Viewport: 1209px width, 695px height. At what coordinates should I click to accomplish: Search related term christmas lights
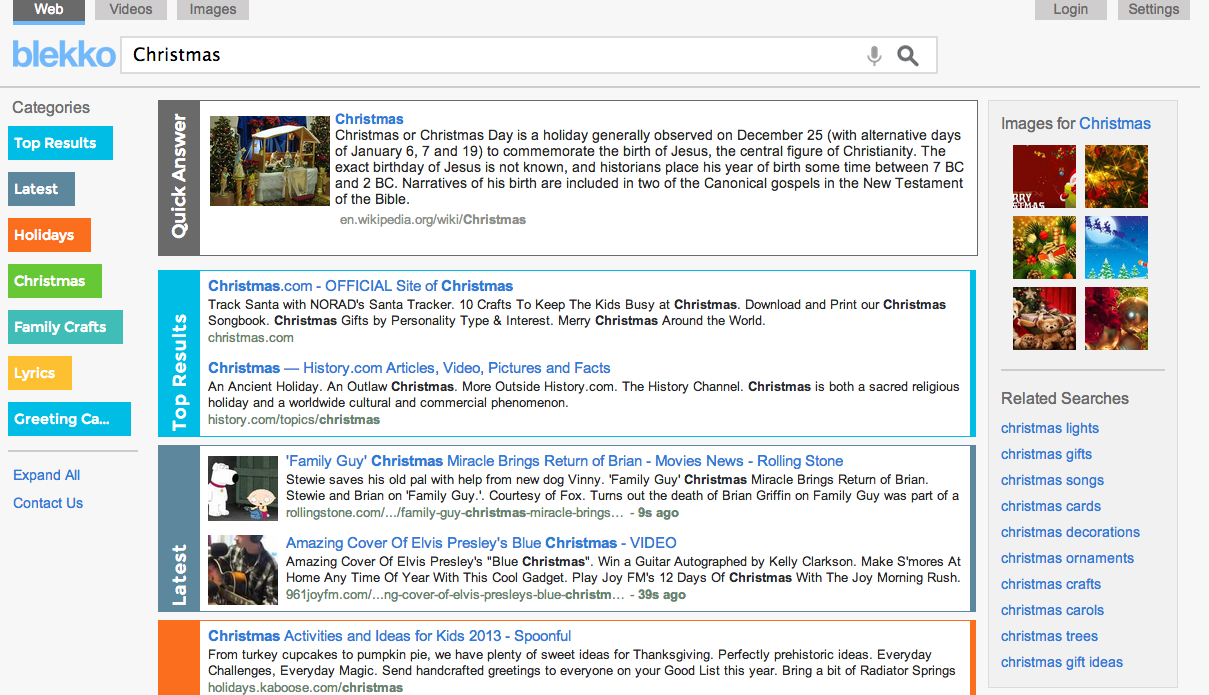pos(1050,428)
